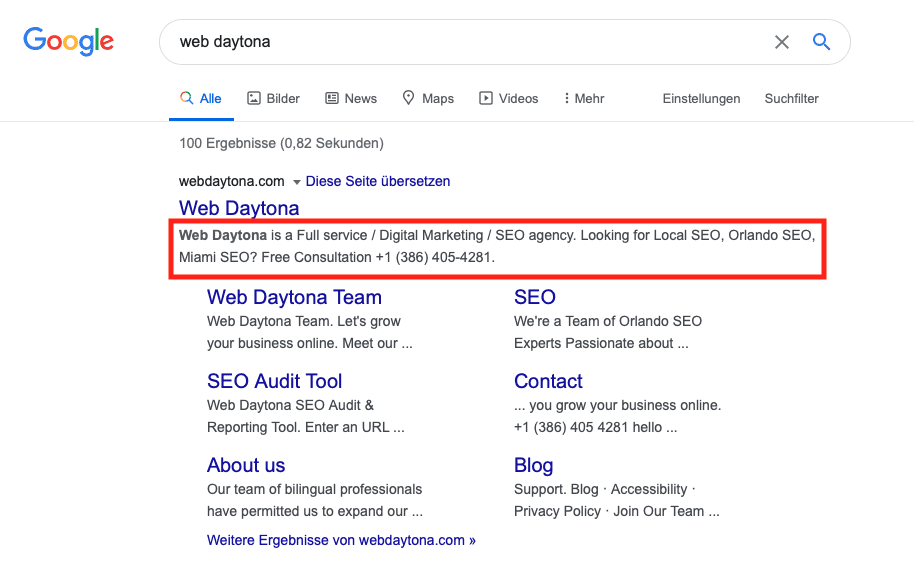Click the text '+1 (386) 405 4281 hello ...'
Viewport: 914px width, 567px height.
(595, 427)
